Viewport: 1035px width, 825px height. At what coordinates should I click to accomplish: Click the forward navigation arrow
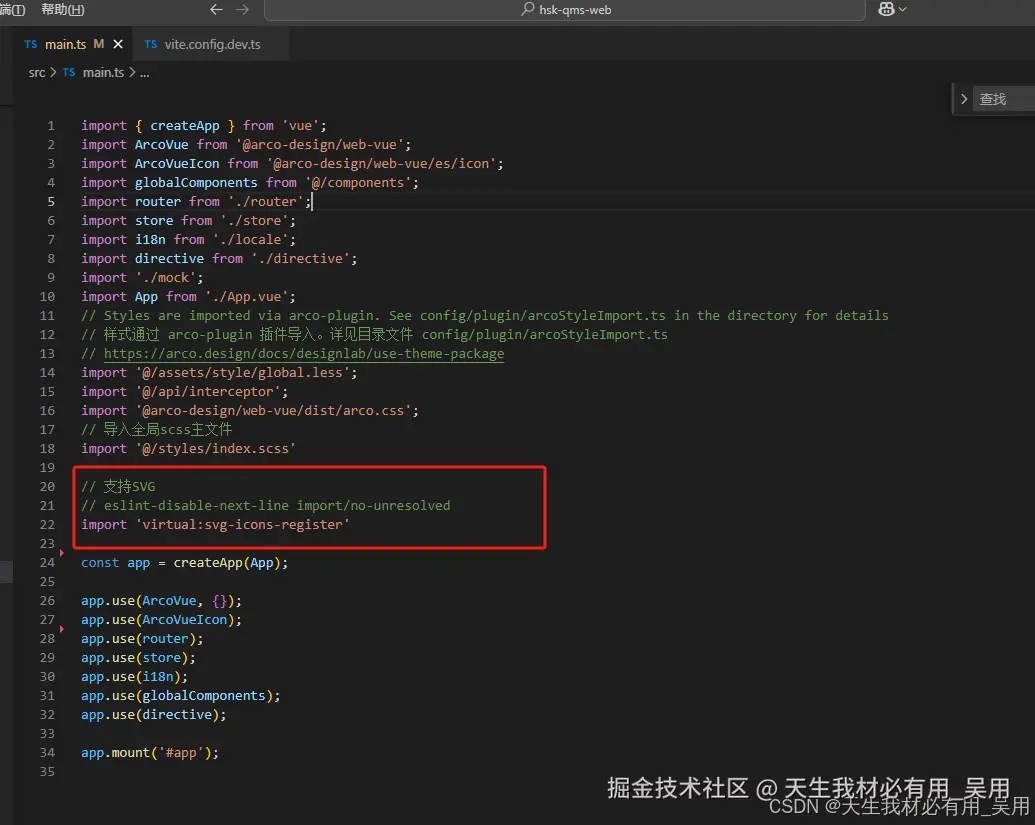pyautogui.click(x=242, y=10)
